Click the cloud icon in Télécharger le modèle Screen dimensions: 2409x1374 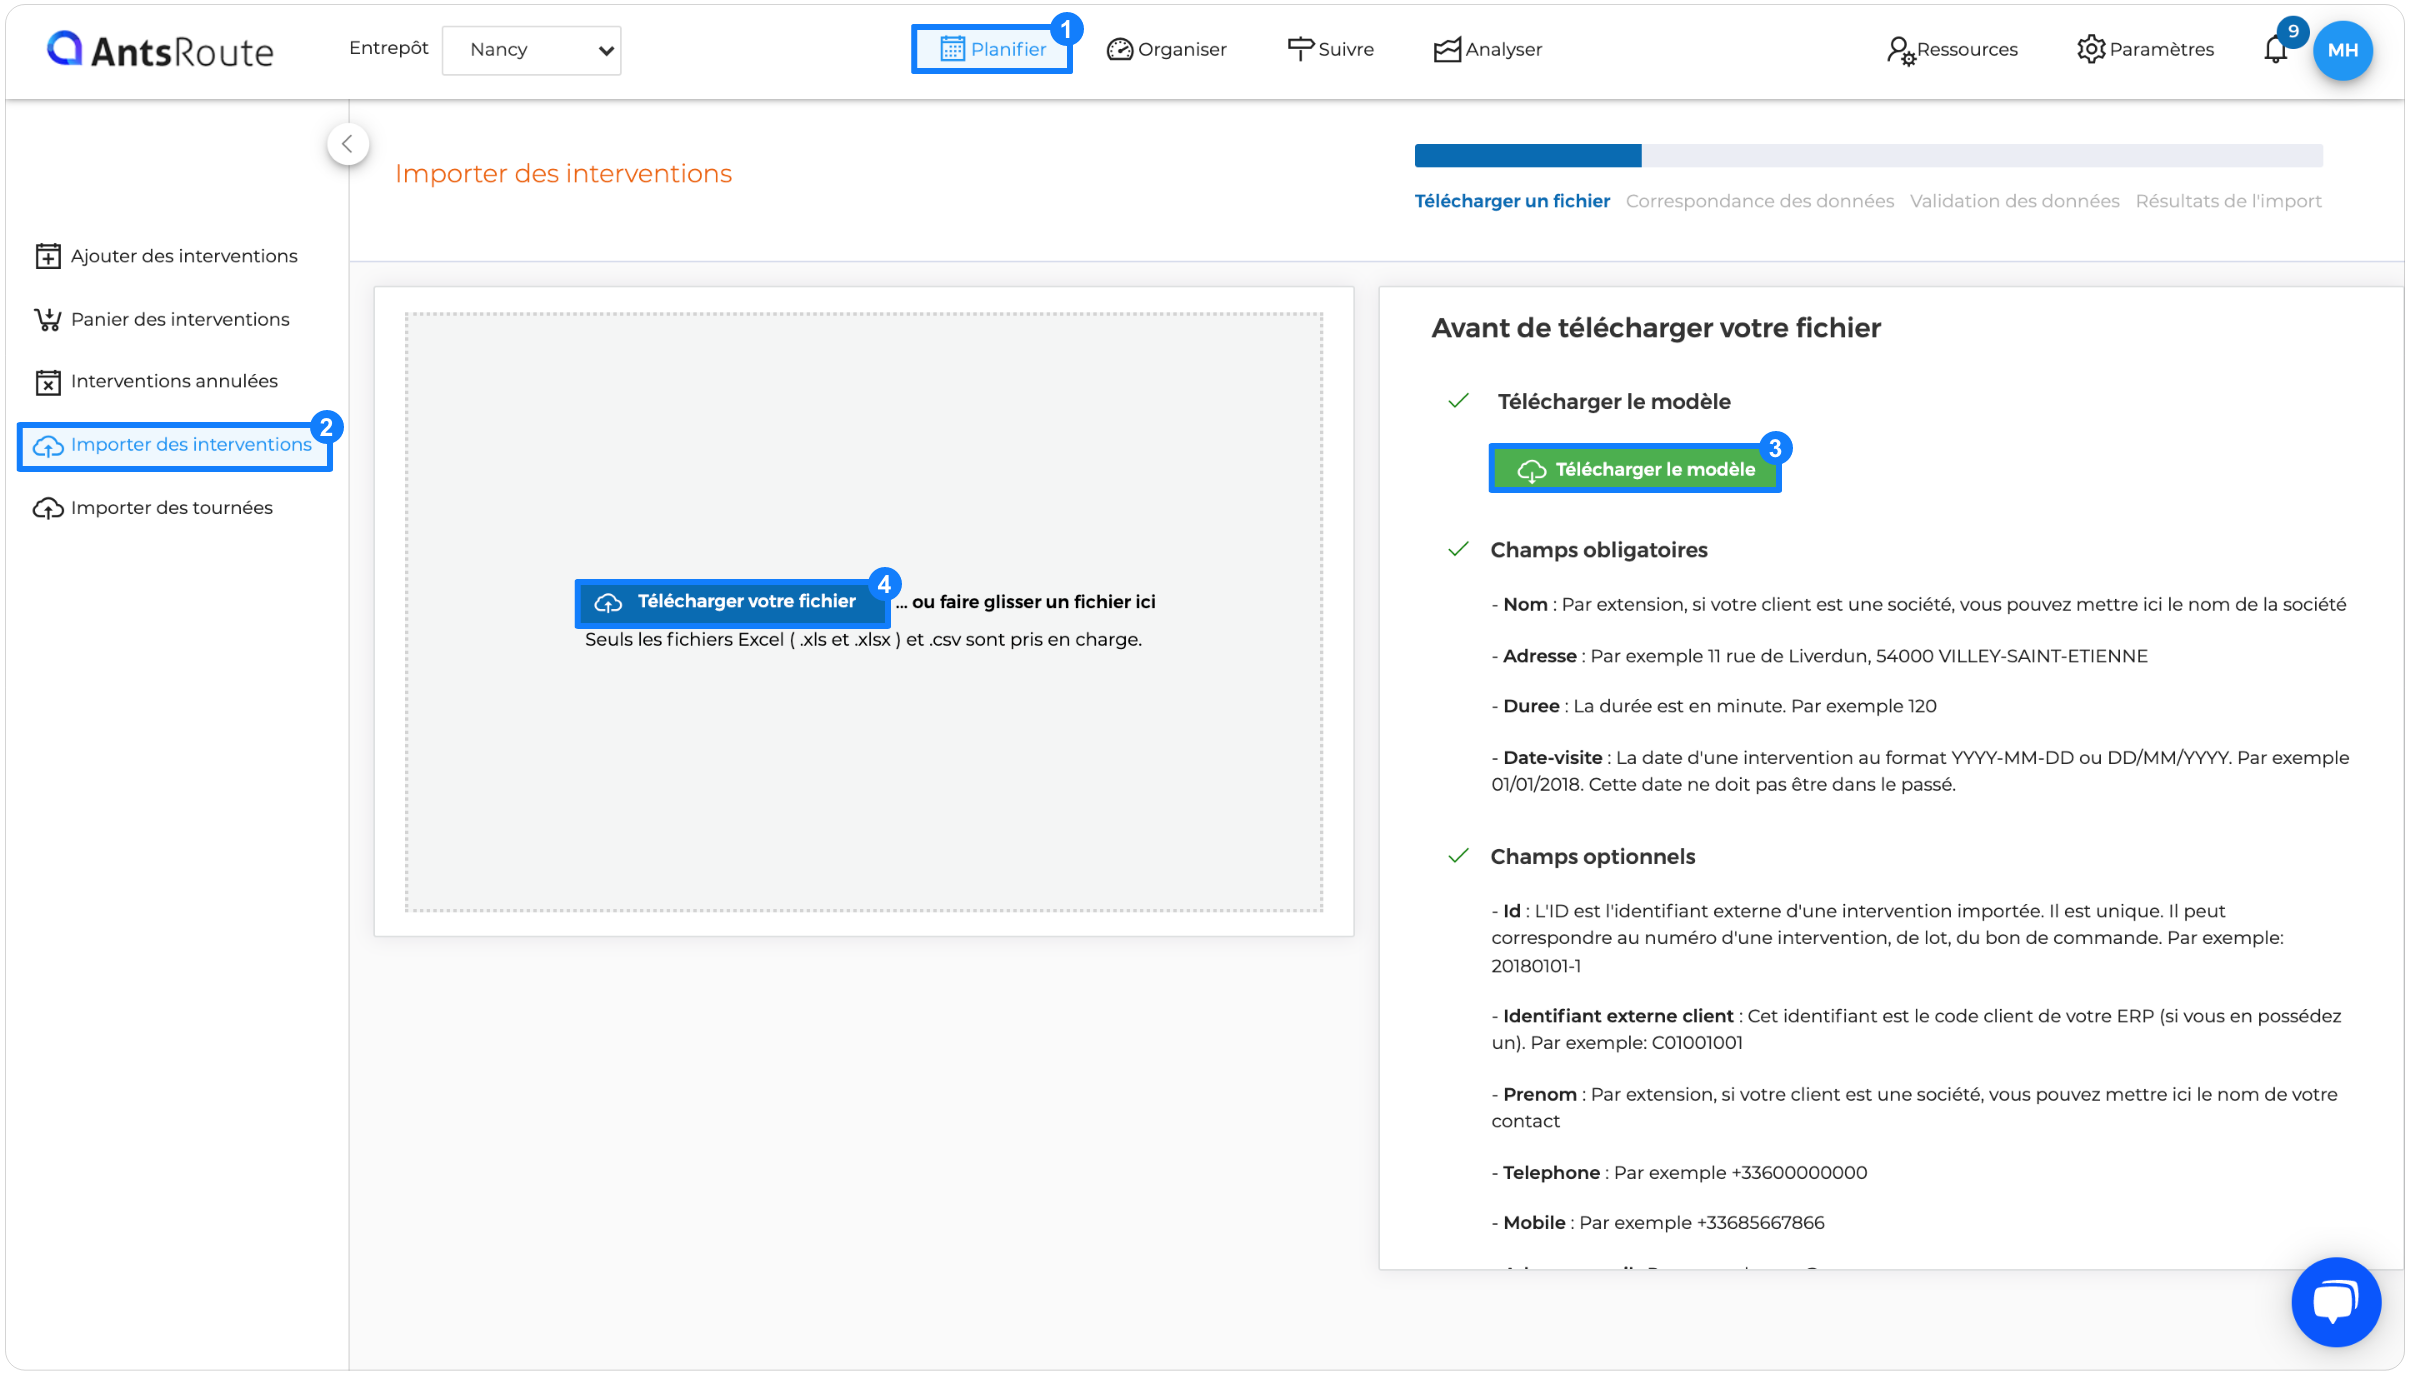coord(1531,470)
